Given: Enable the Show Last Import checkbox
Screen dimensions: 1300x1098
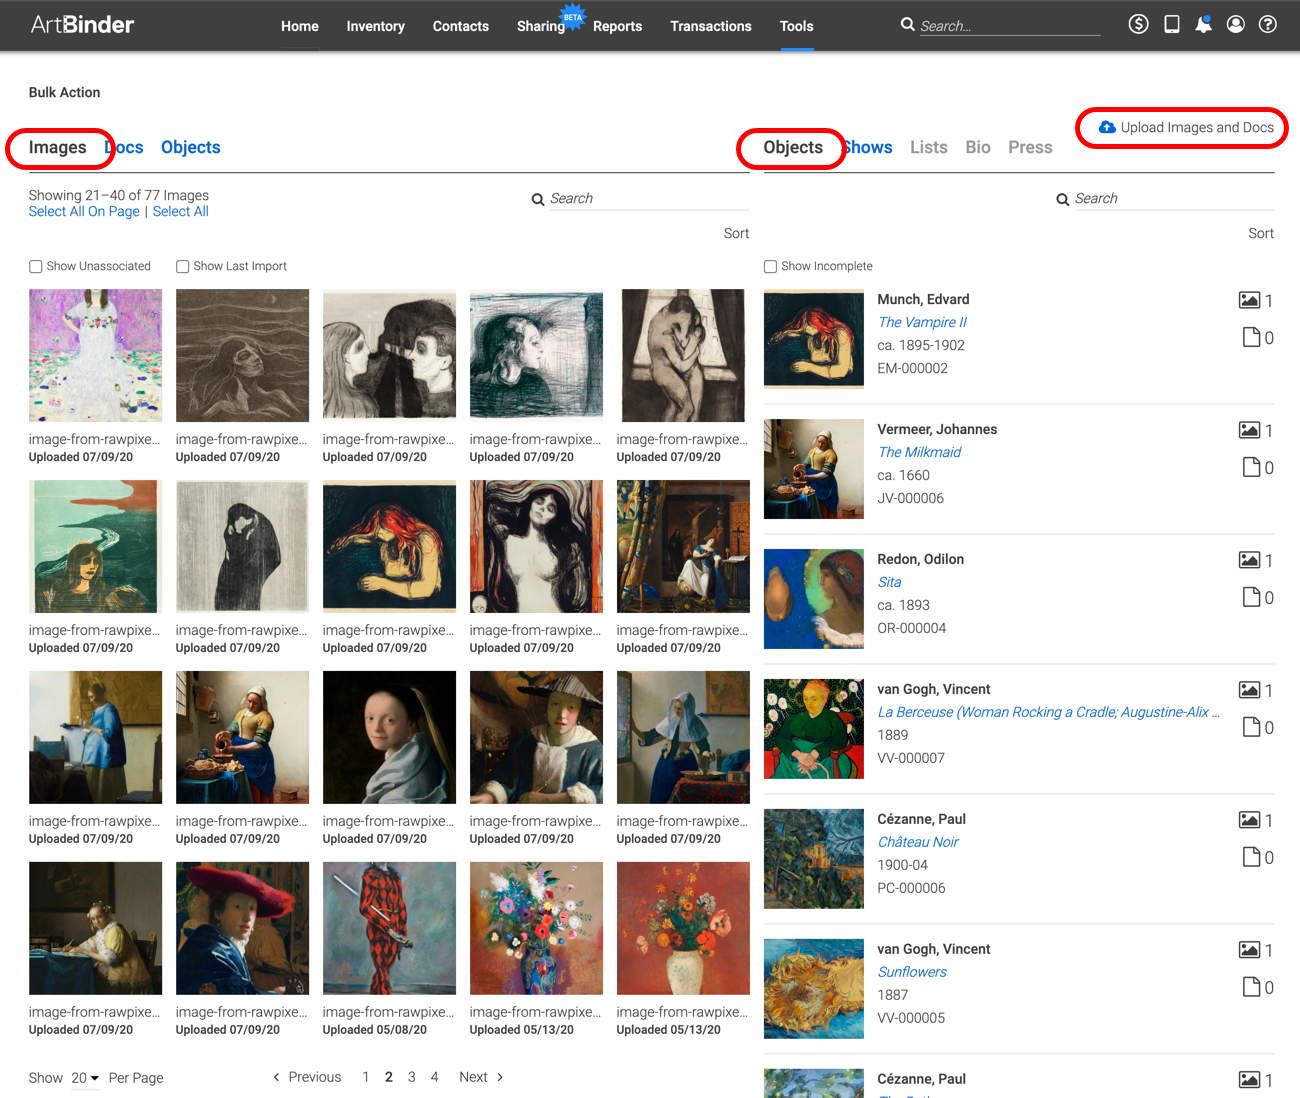Looking at the screenshot, I should pos(182,266).
